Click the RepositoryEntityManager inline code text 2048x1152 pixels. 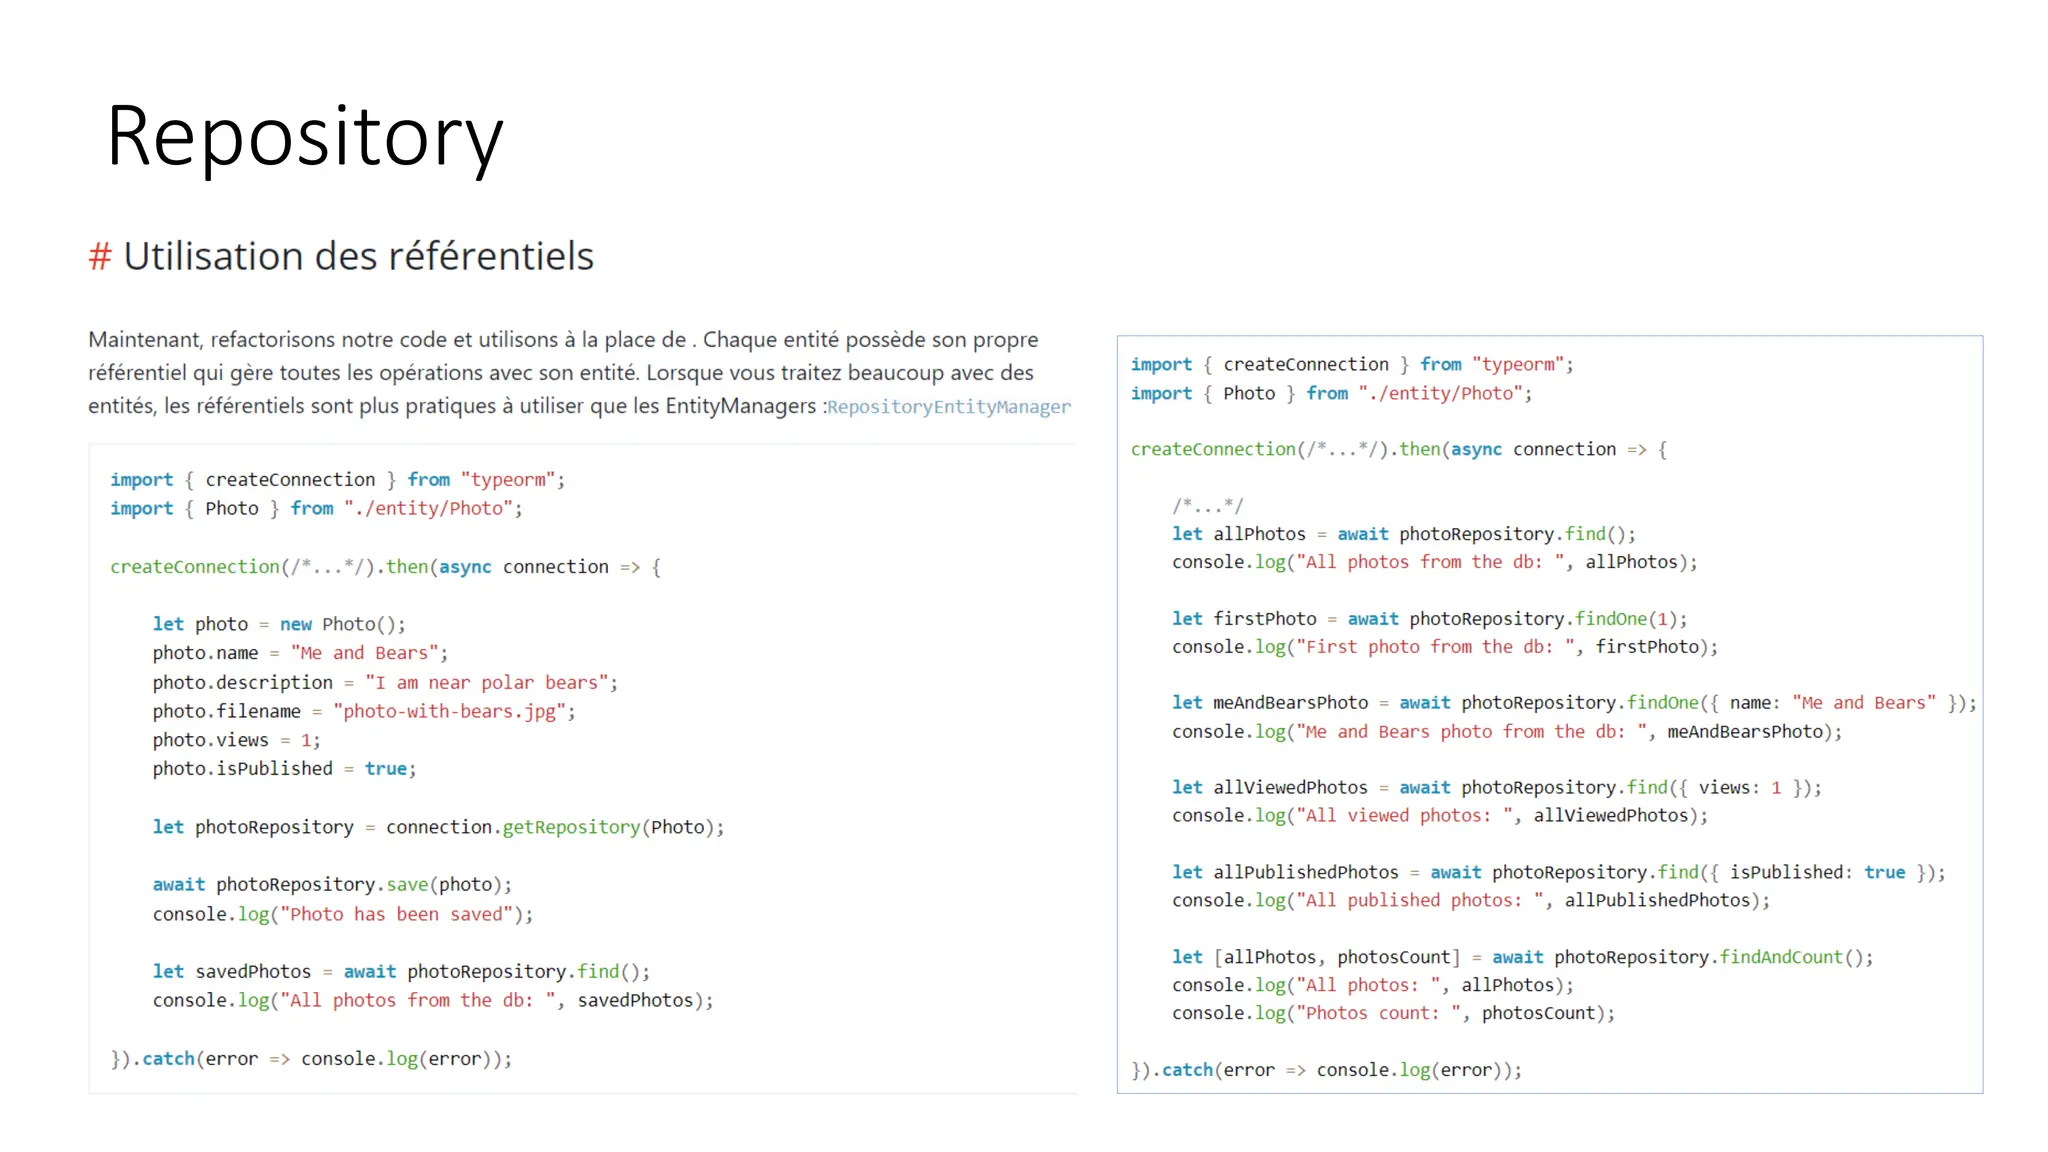click(949, 407)
